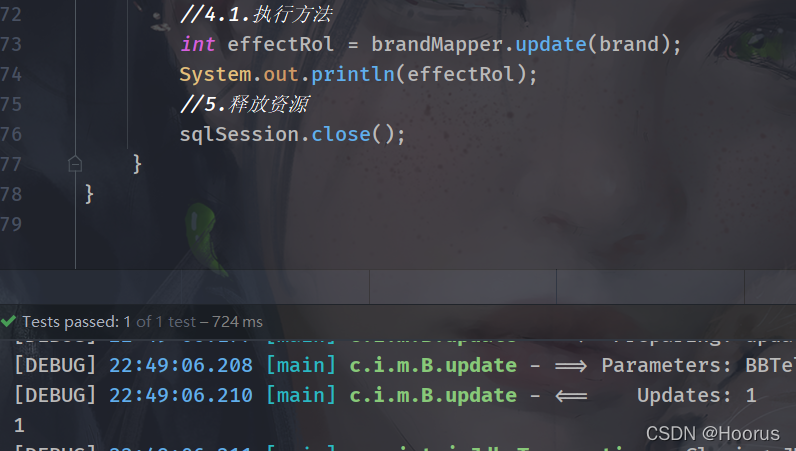Click line number 79 in the gutter

click(x=11, y=224)
